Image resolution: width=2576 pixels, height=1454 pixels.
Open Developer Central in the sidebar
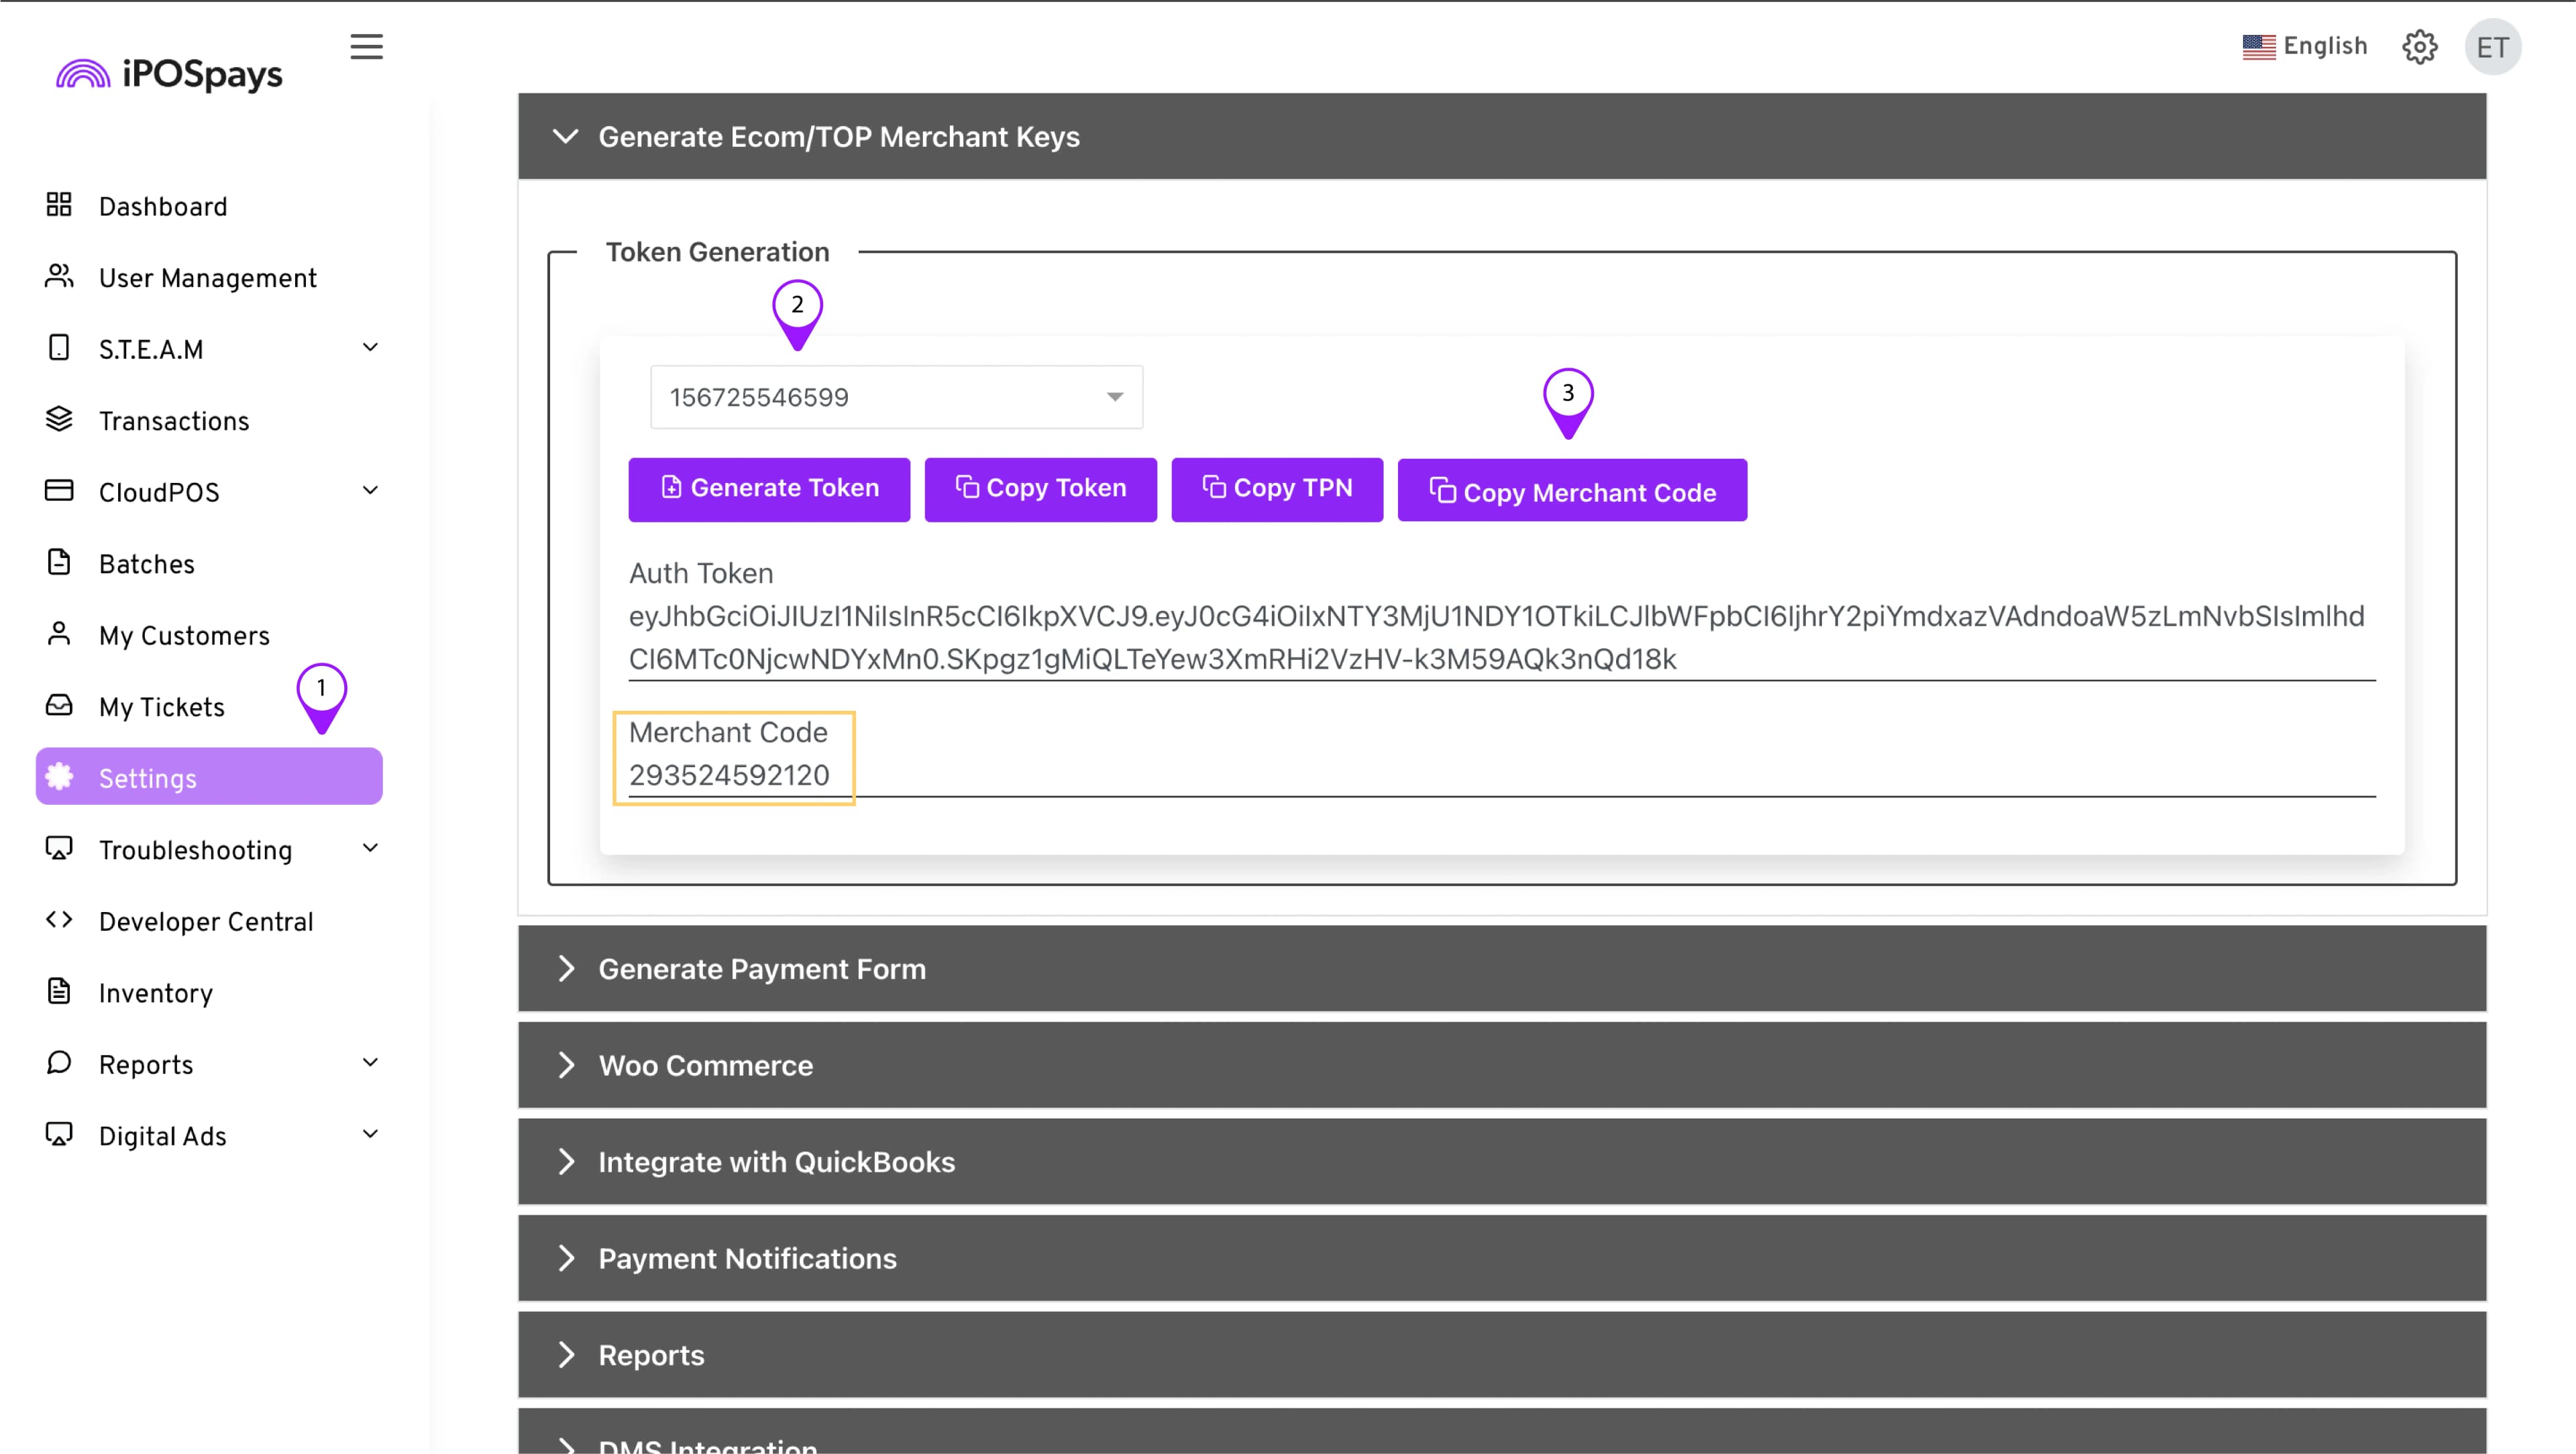[x=206, y=922]
